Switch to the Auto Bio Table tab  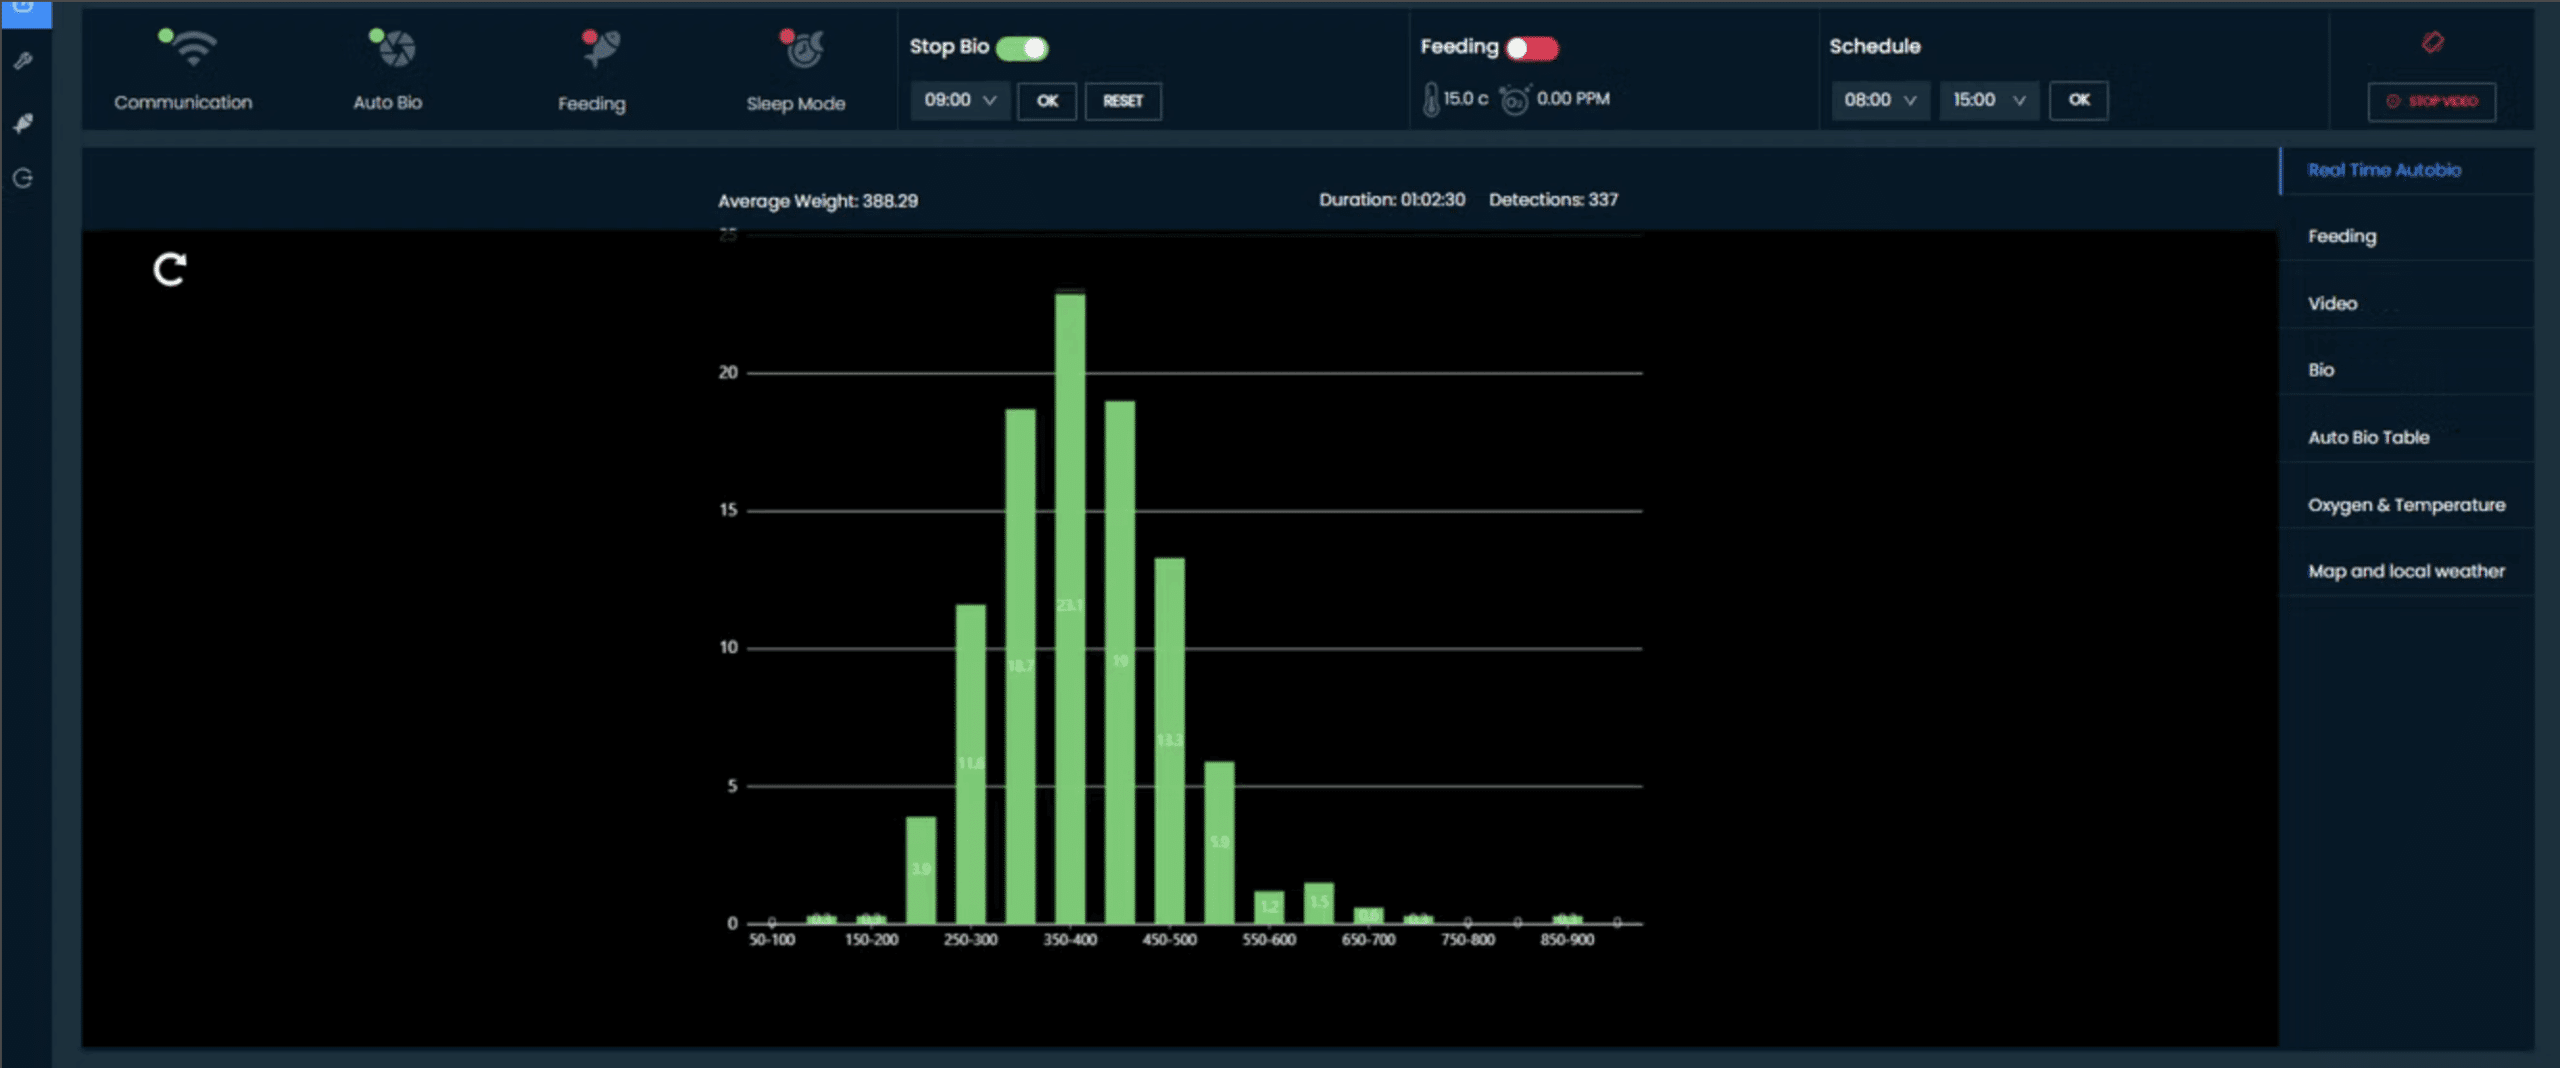(x=2367, y=437)
